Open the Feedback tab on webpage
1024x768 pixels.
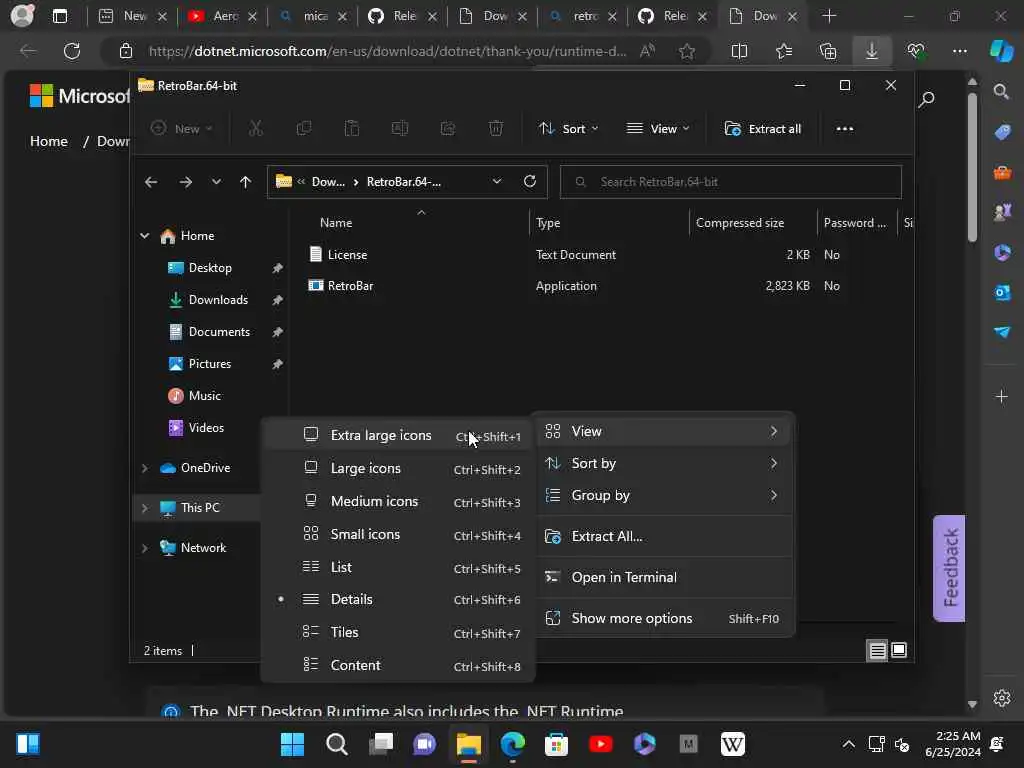tap(950, 568)
